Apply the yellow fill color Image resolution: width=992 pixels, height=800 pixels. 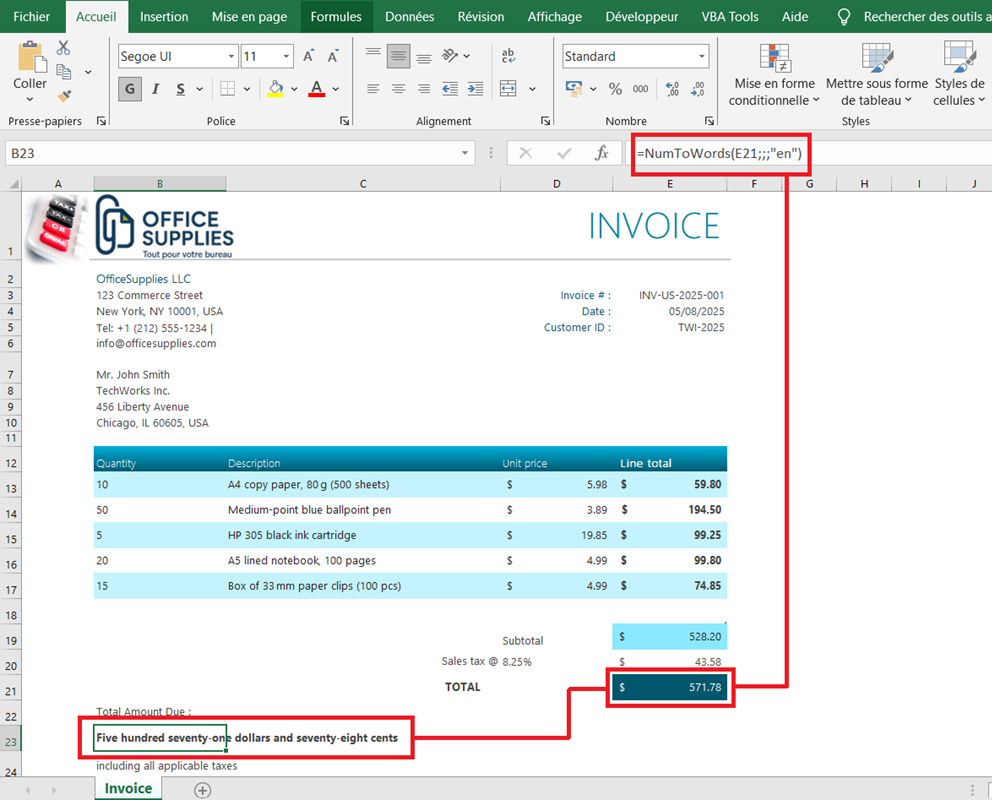[276, 89]
